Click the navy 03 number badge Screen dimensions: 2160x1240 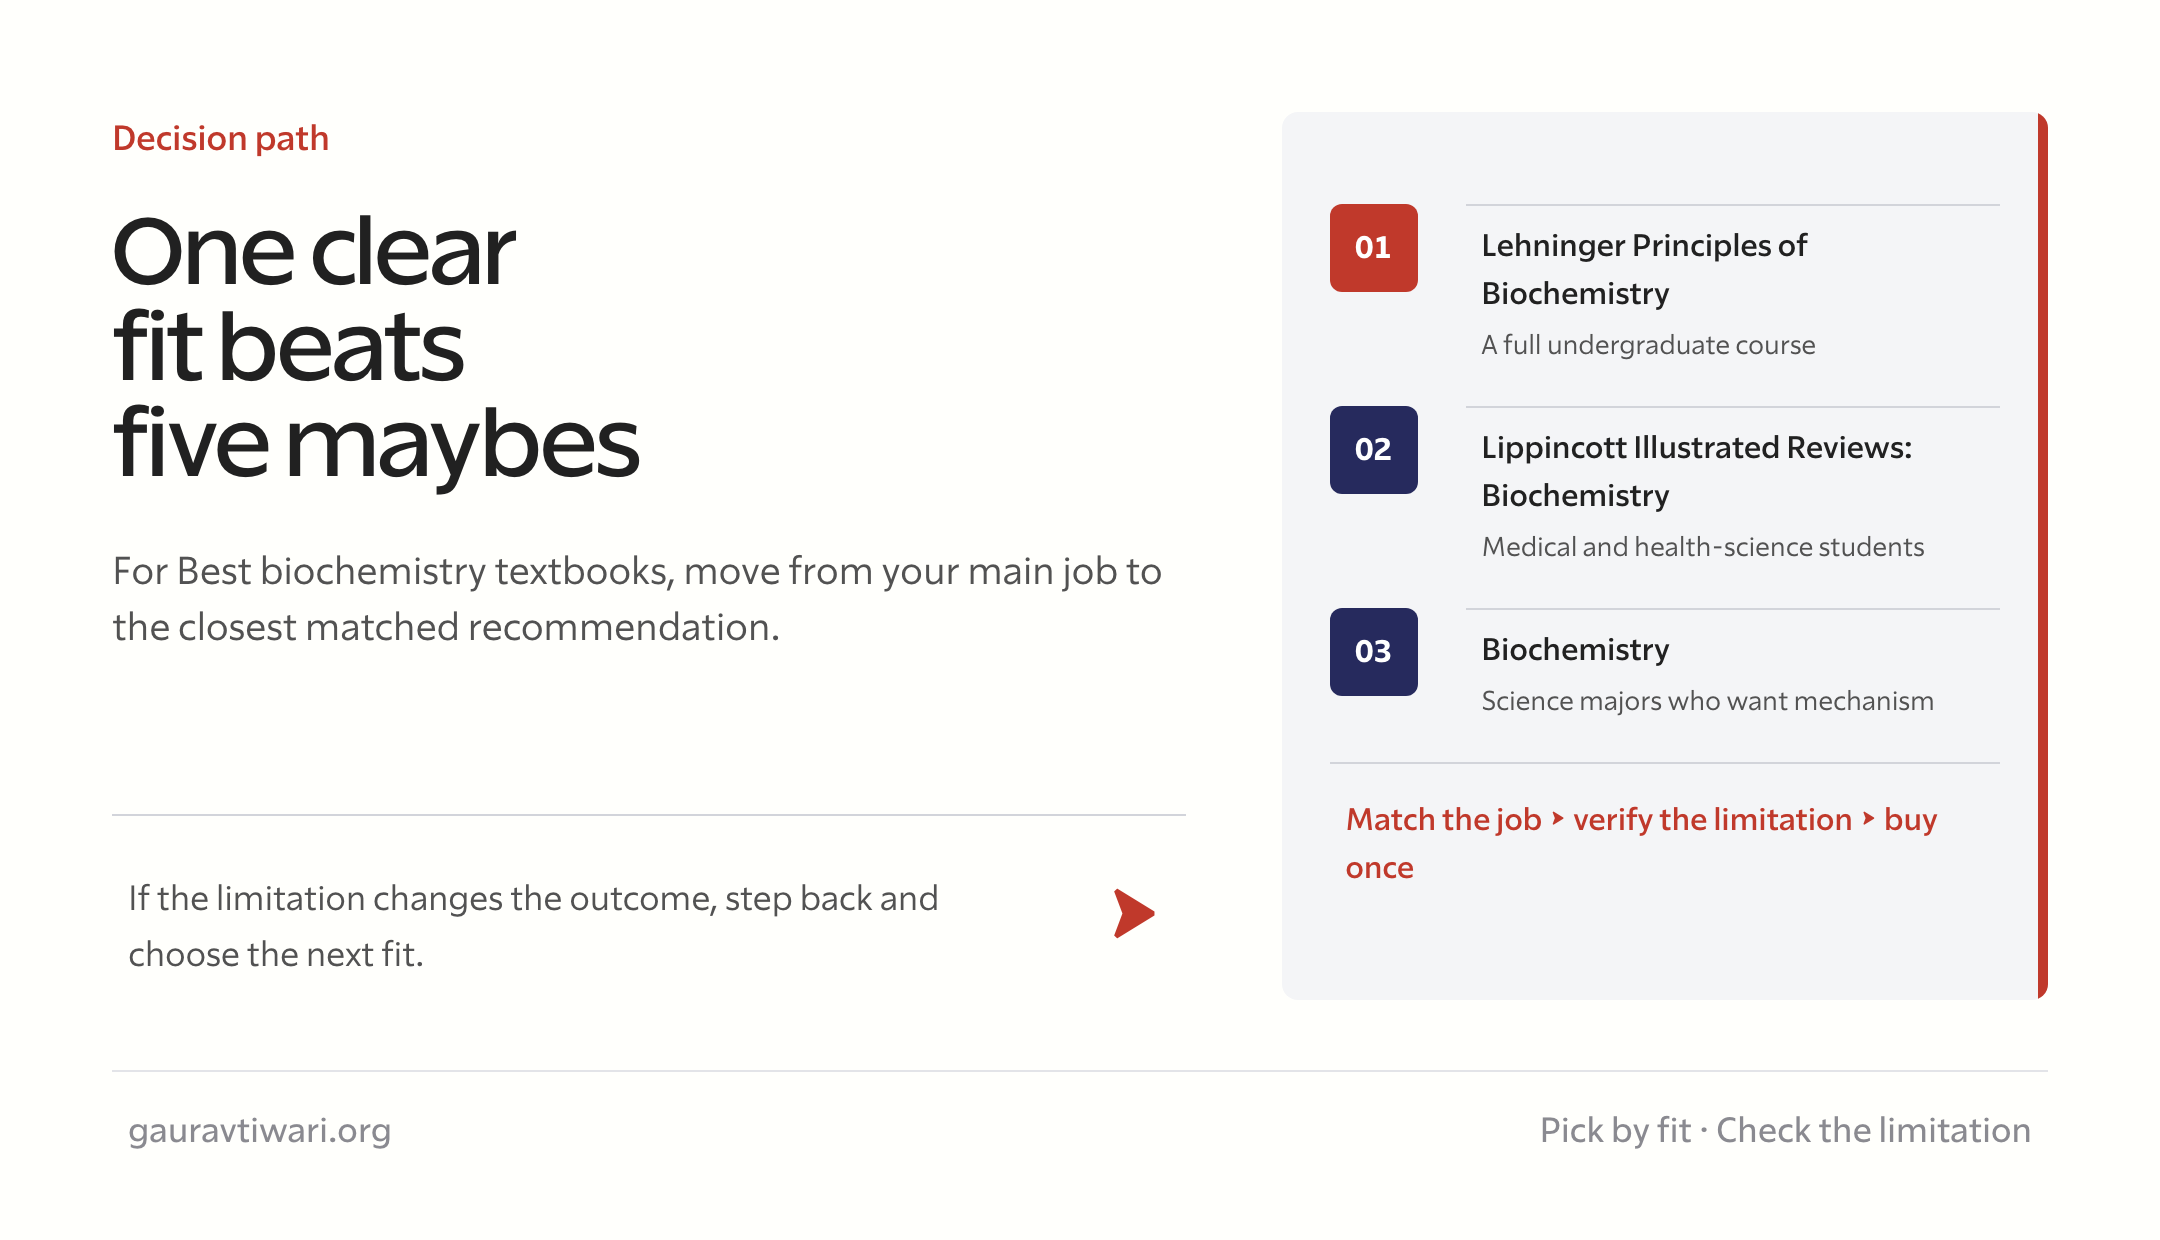coord(1373,652)
